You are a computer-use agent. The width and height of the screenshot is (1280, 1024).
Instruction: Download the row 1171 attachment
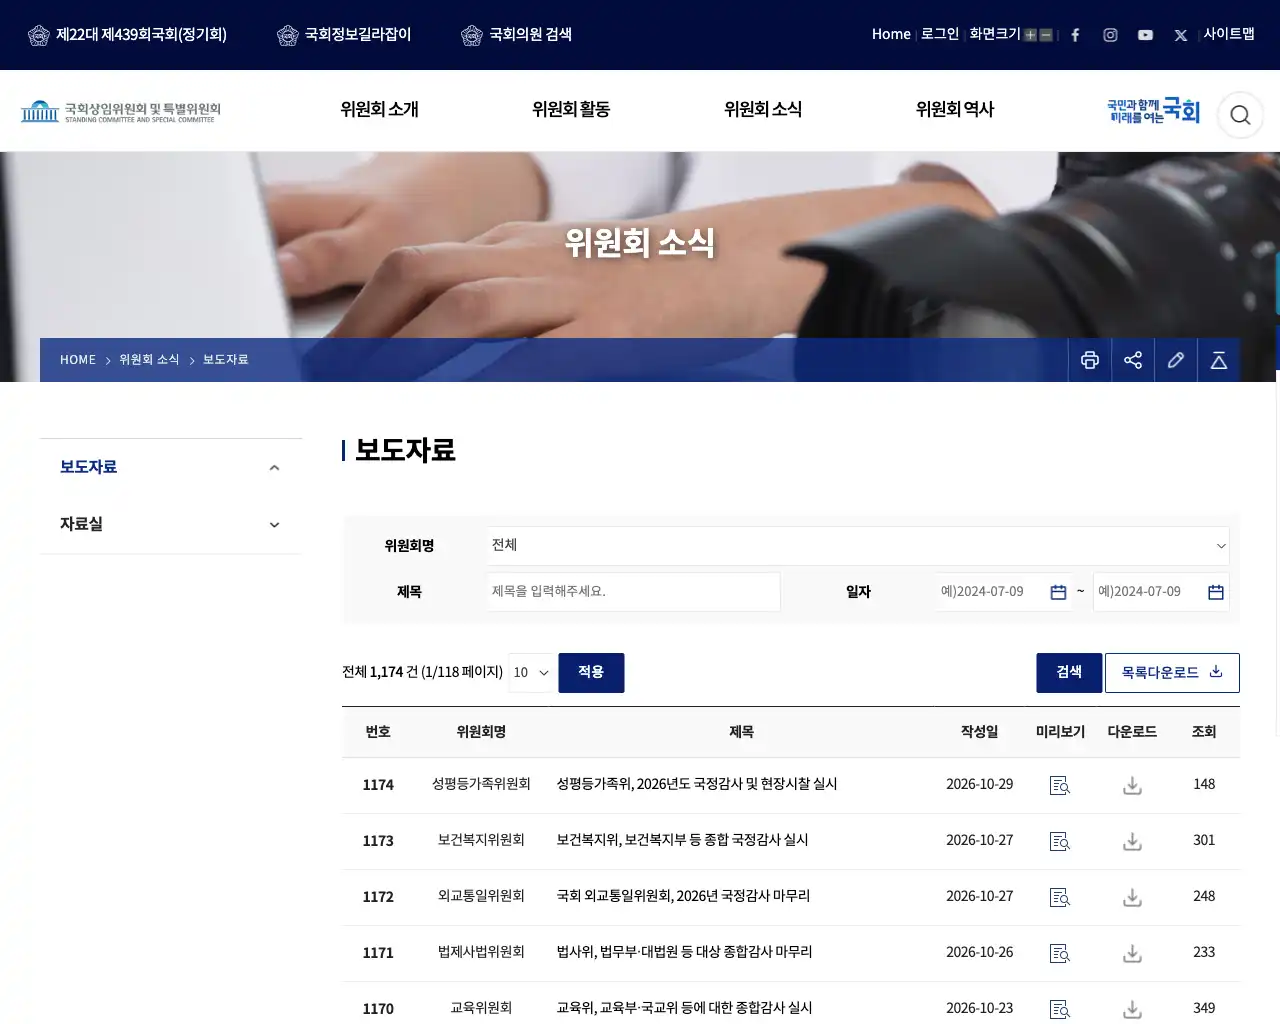[1132, 954]
